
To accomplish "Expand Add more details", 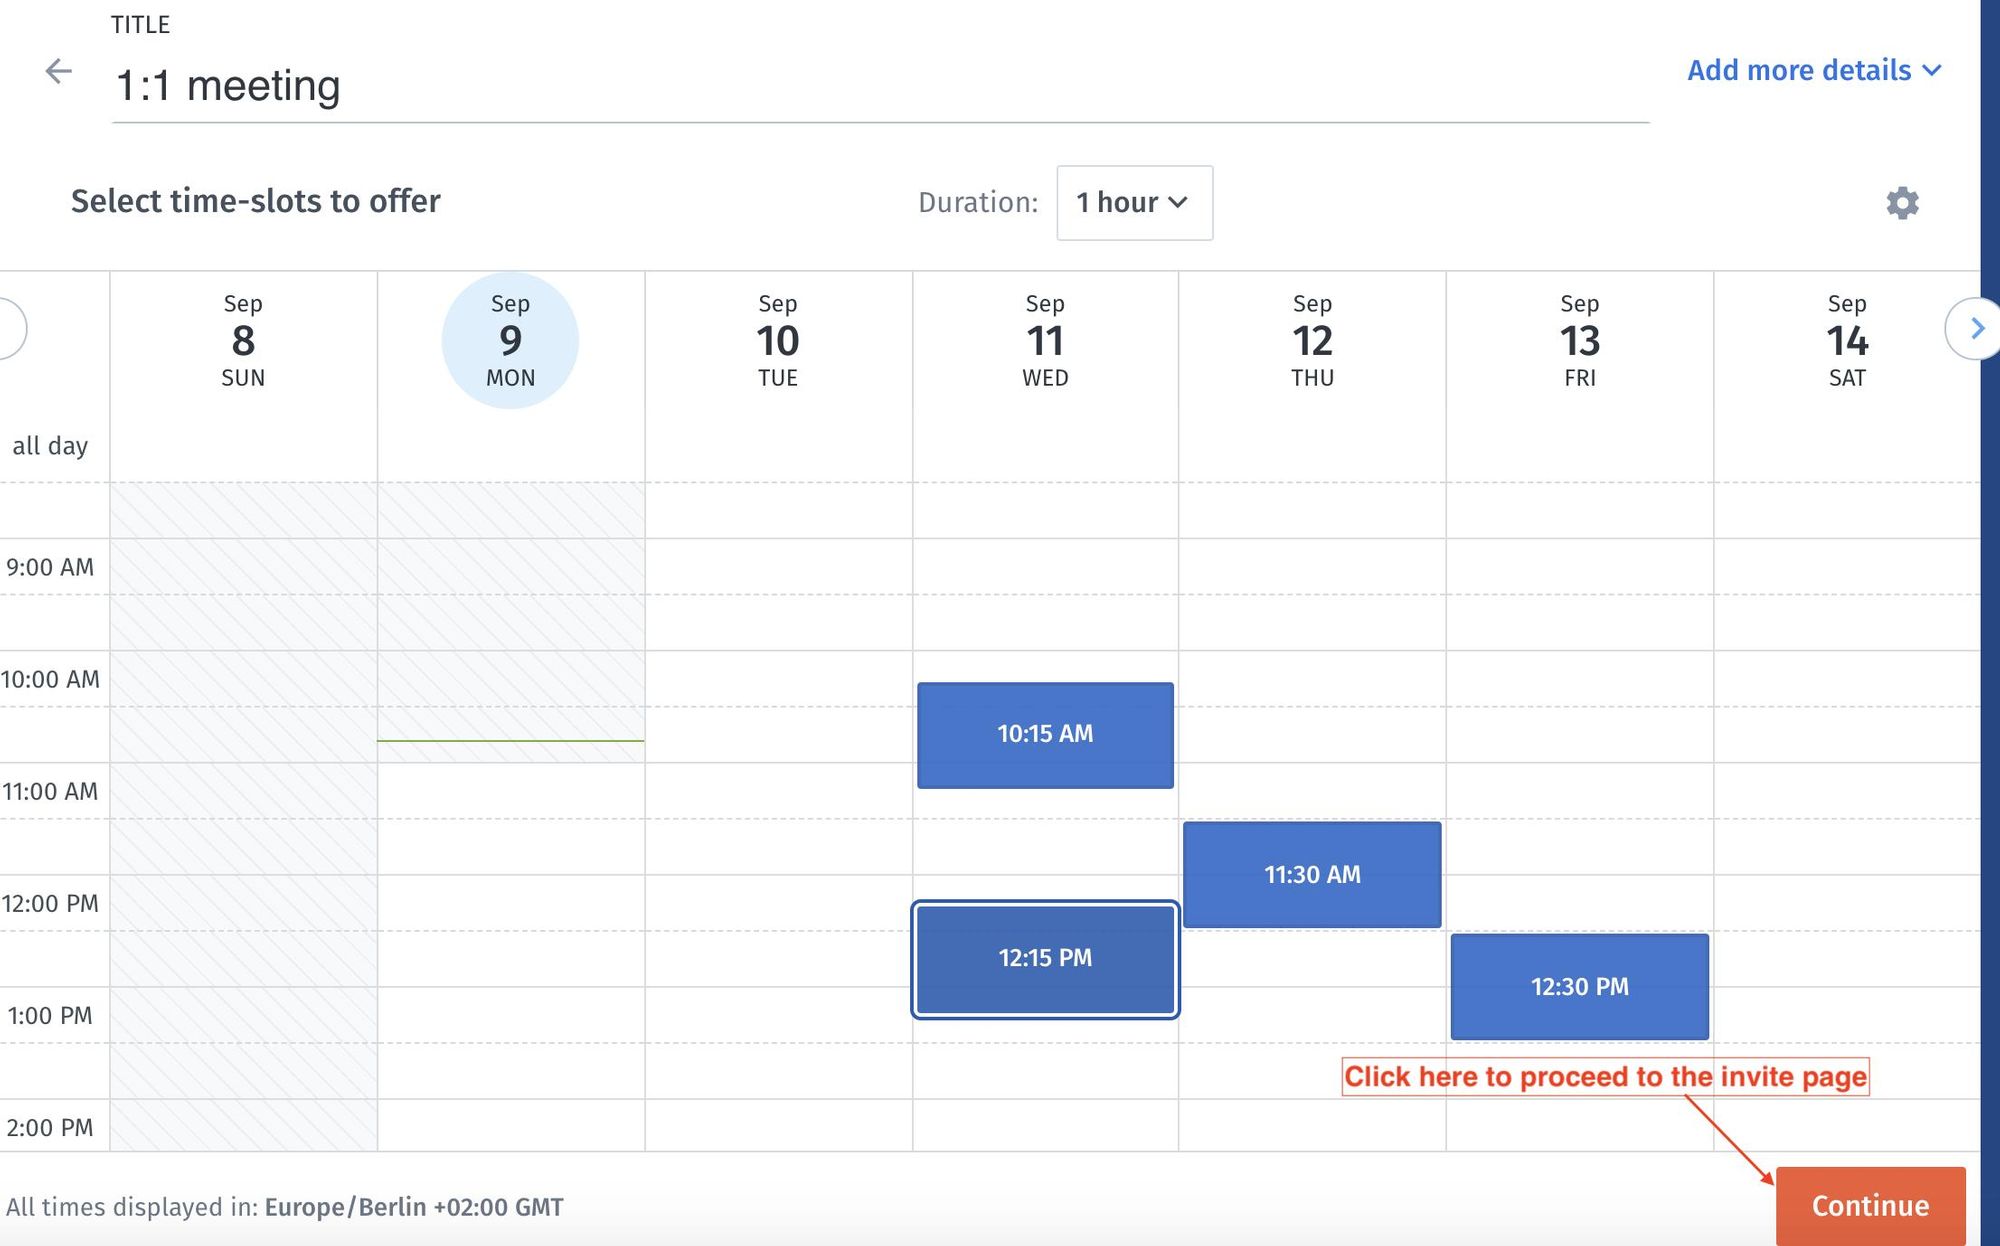I will coord(1814,70).
